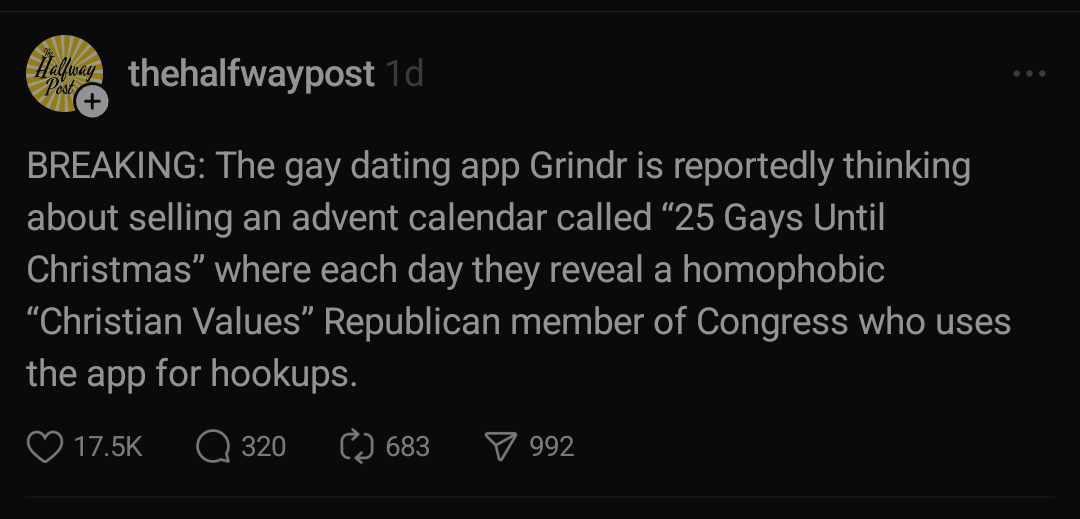The image size is (1080, 519).
Task: Click the divider line below the post
Action: [540, 497]
